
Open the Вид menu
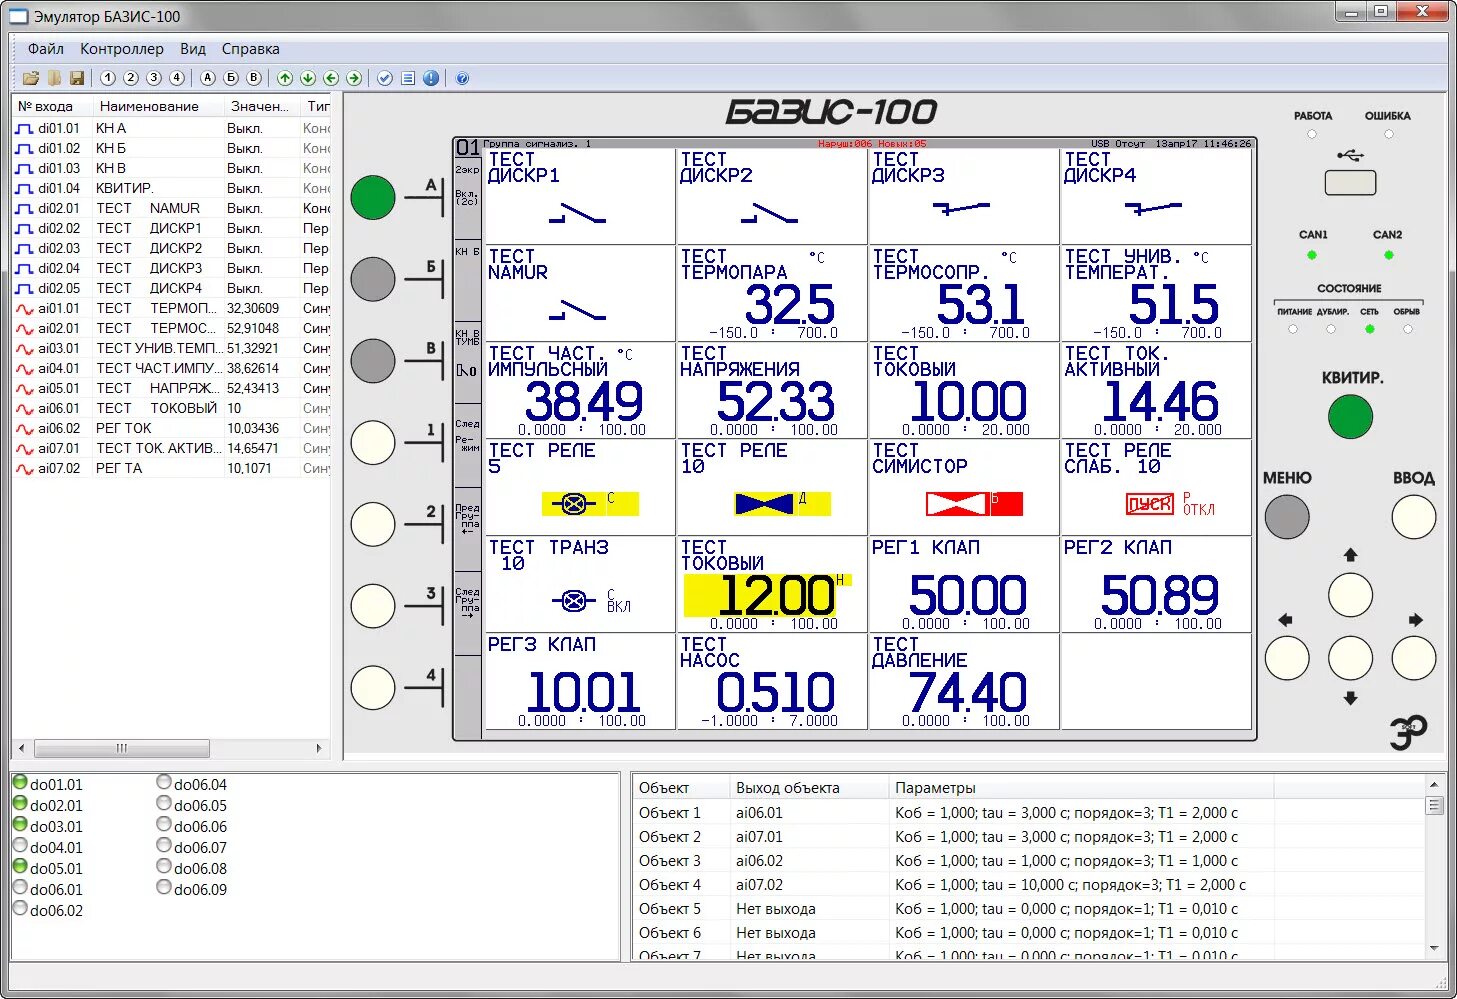click(x=193, y=49)
